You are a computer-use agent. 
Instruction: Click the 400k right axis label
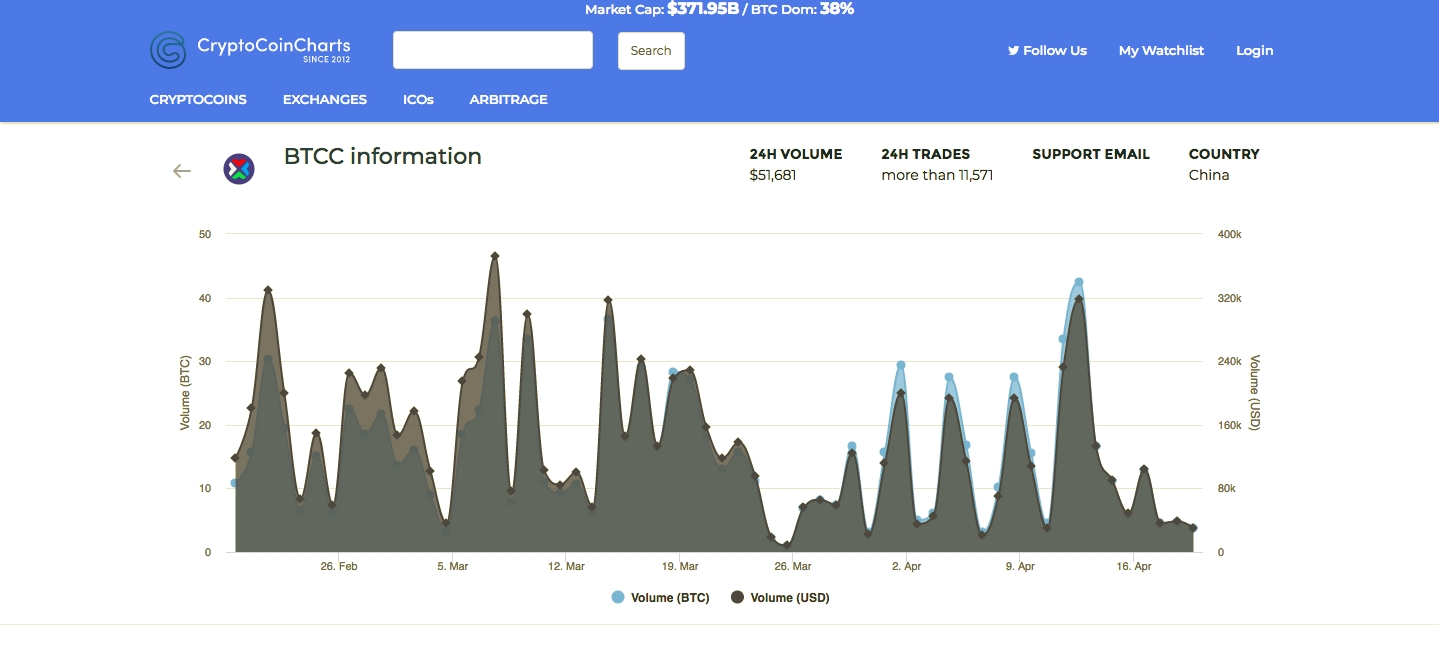click(1229, 234)
